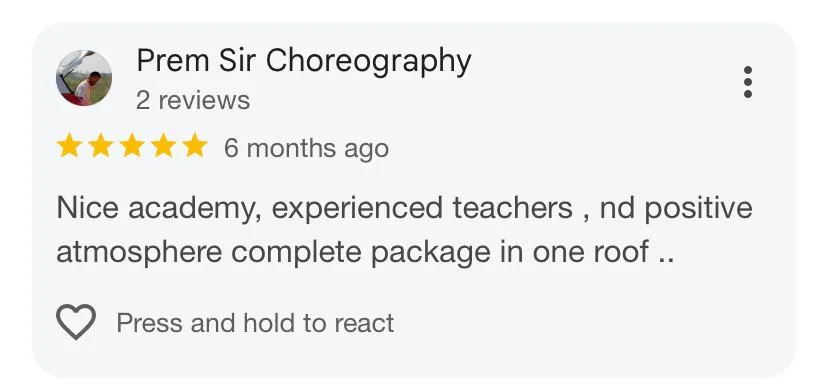View the reviewer's 2 reviews
Image resolution: width=828 pixels, height=392 pixels.
(x=193, y=100)
